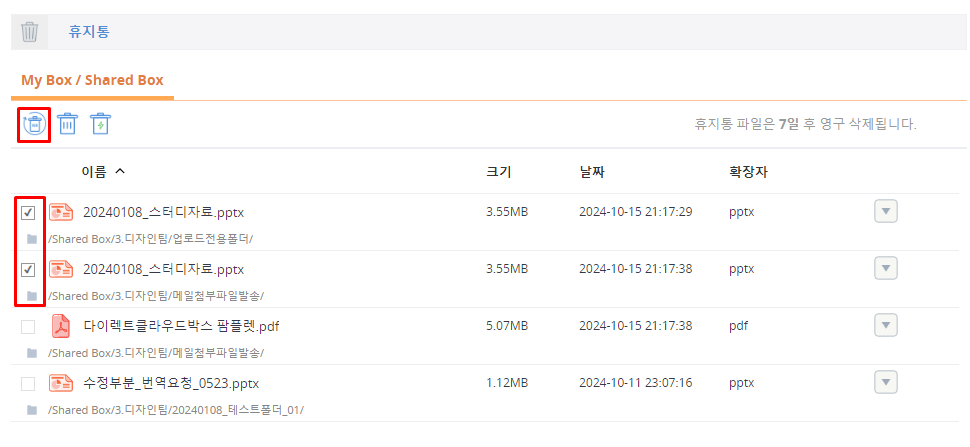Viewport: 970px width, 447px height.
Task: Expand the options dropdown for 수정부분_번역요청_0523.pptx
Action: (885, 382)
